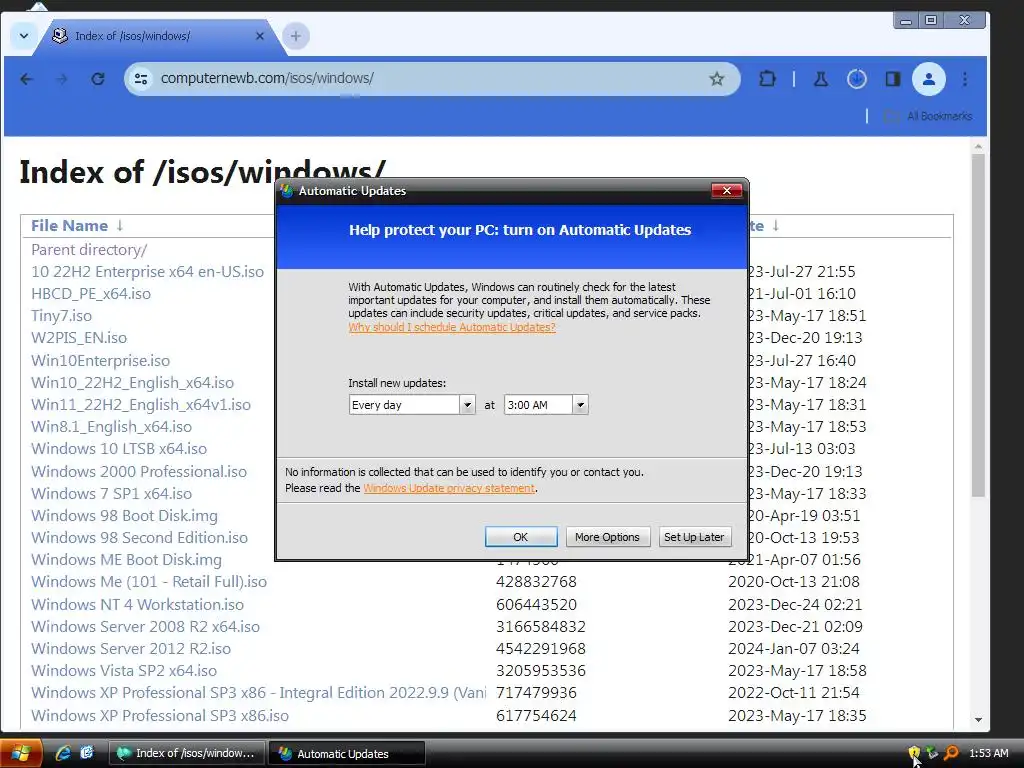Viewport: 1024px width, 768px height.
Task: Open the Every day frequency dropdown
Action: pyautogui.click(x=412, y=405)
